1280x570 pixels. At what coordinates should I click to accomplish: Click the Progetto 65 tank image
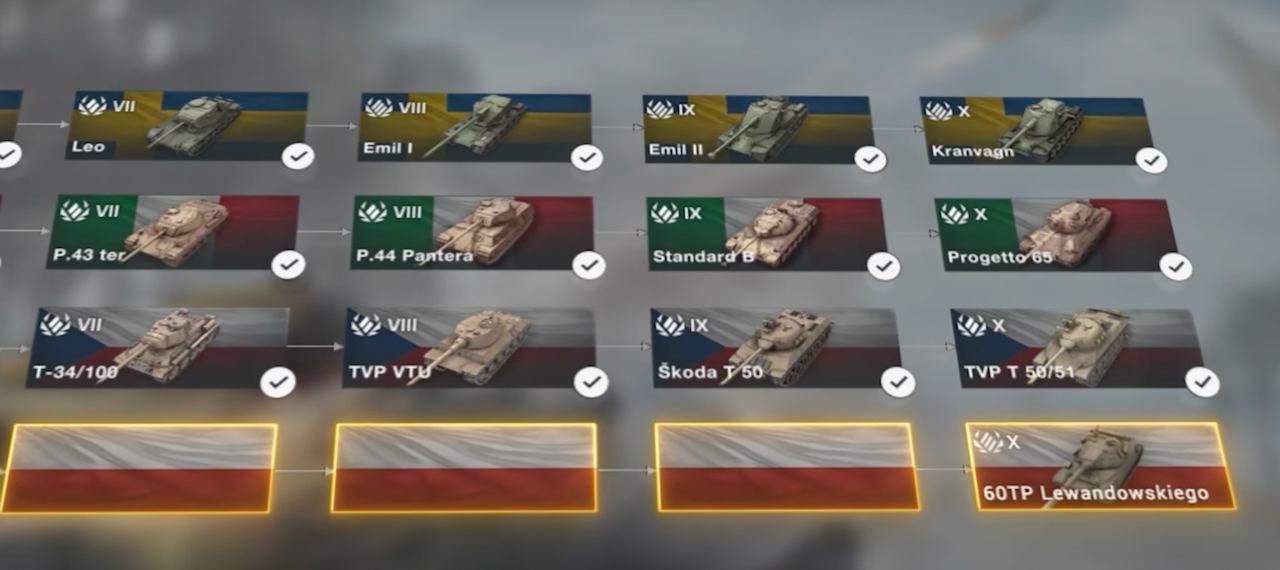point(1064,232)
